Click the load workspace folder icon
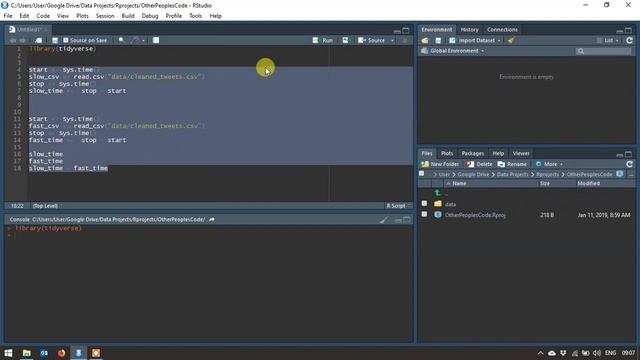This screenshot has height=360, width=640. 425,40
